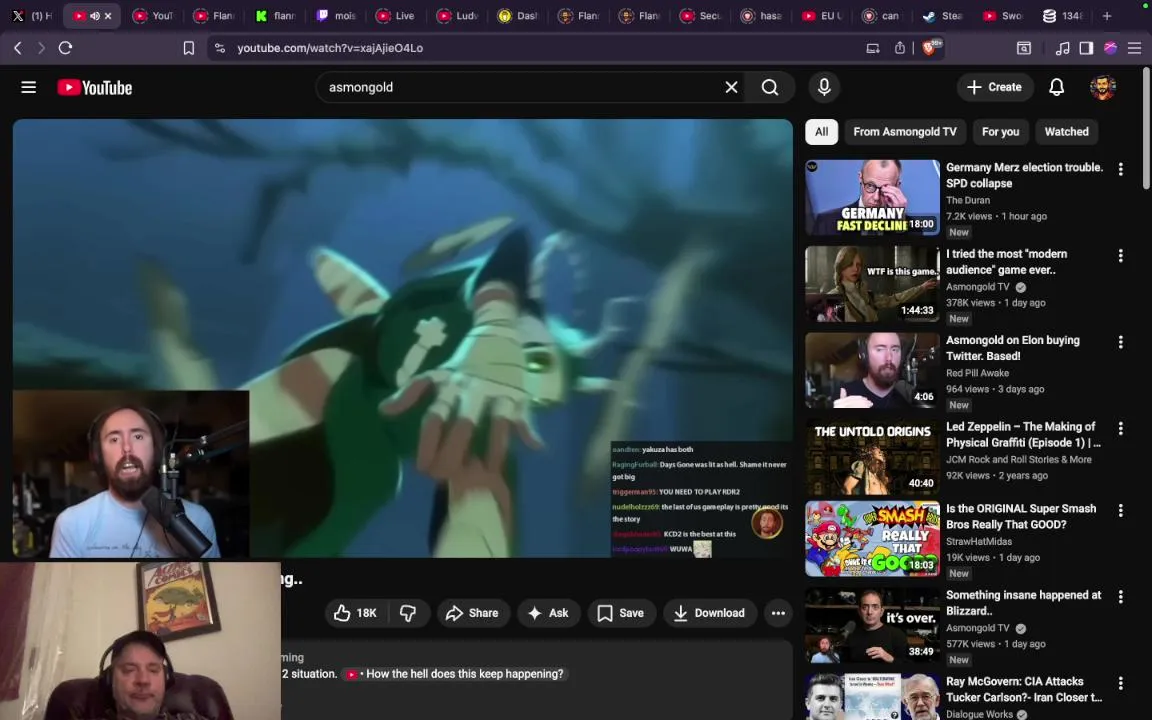Switch to the Twitch mois browser tab
This screenshot has width=1152, height=720.
pos(336,15)
